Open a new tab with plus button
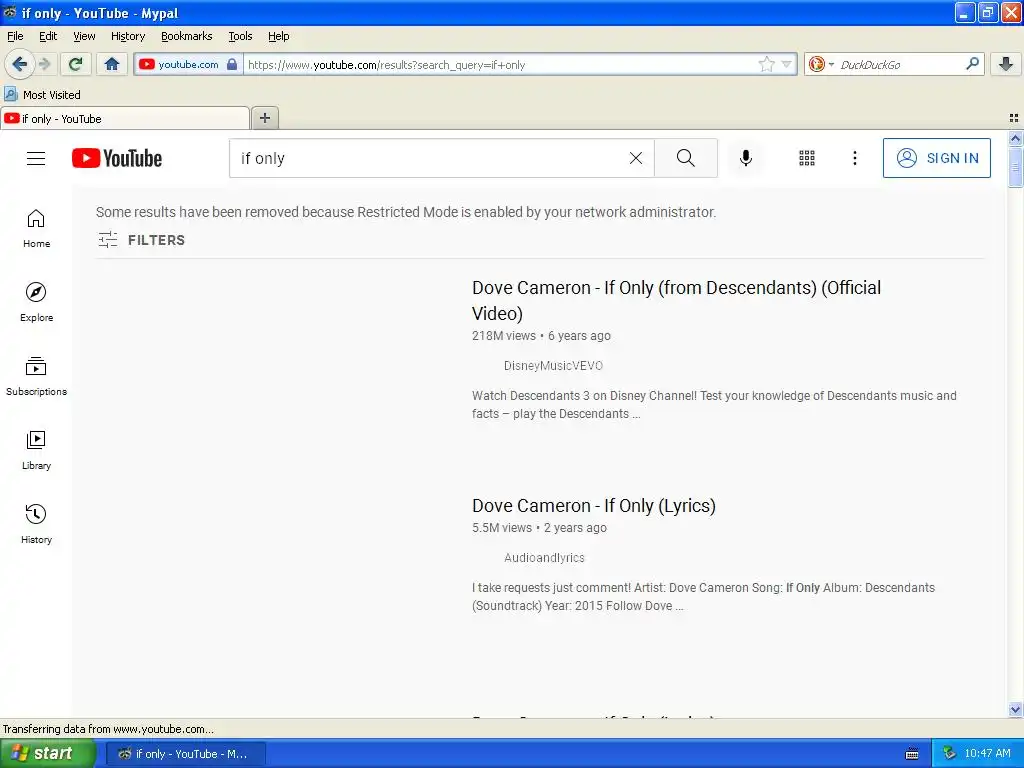This screenshot has width=1024, height=768. [264, 118]
